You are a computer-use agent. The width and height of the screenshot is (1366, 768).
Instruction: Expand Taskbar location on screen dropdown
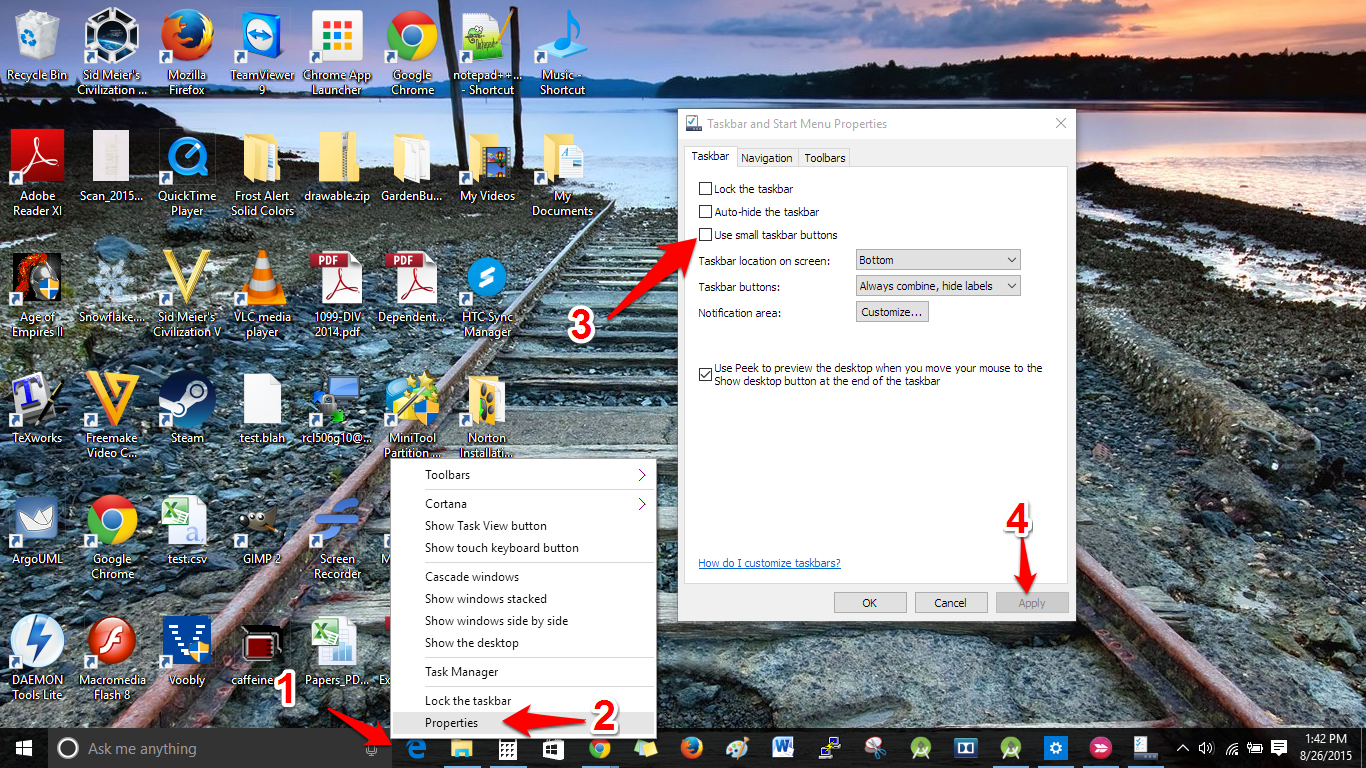[938, 260]
